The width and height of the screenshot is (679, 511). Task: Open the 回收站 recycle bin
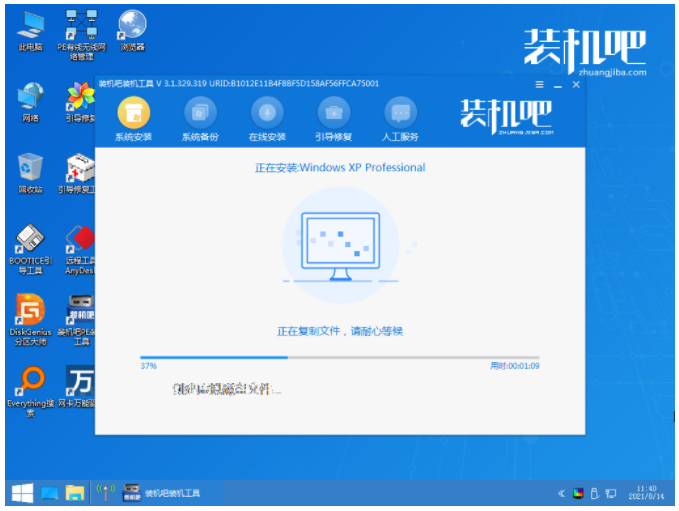click(30, 173)
